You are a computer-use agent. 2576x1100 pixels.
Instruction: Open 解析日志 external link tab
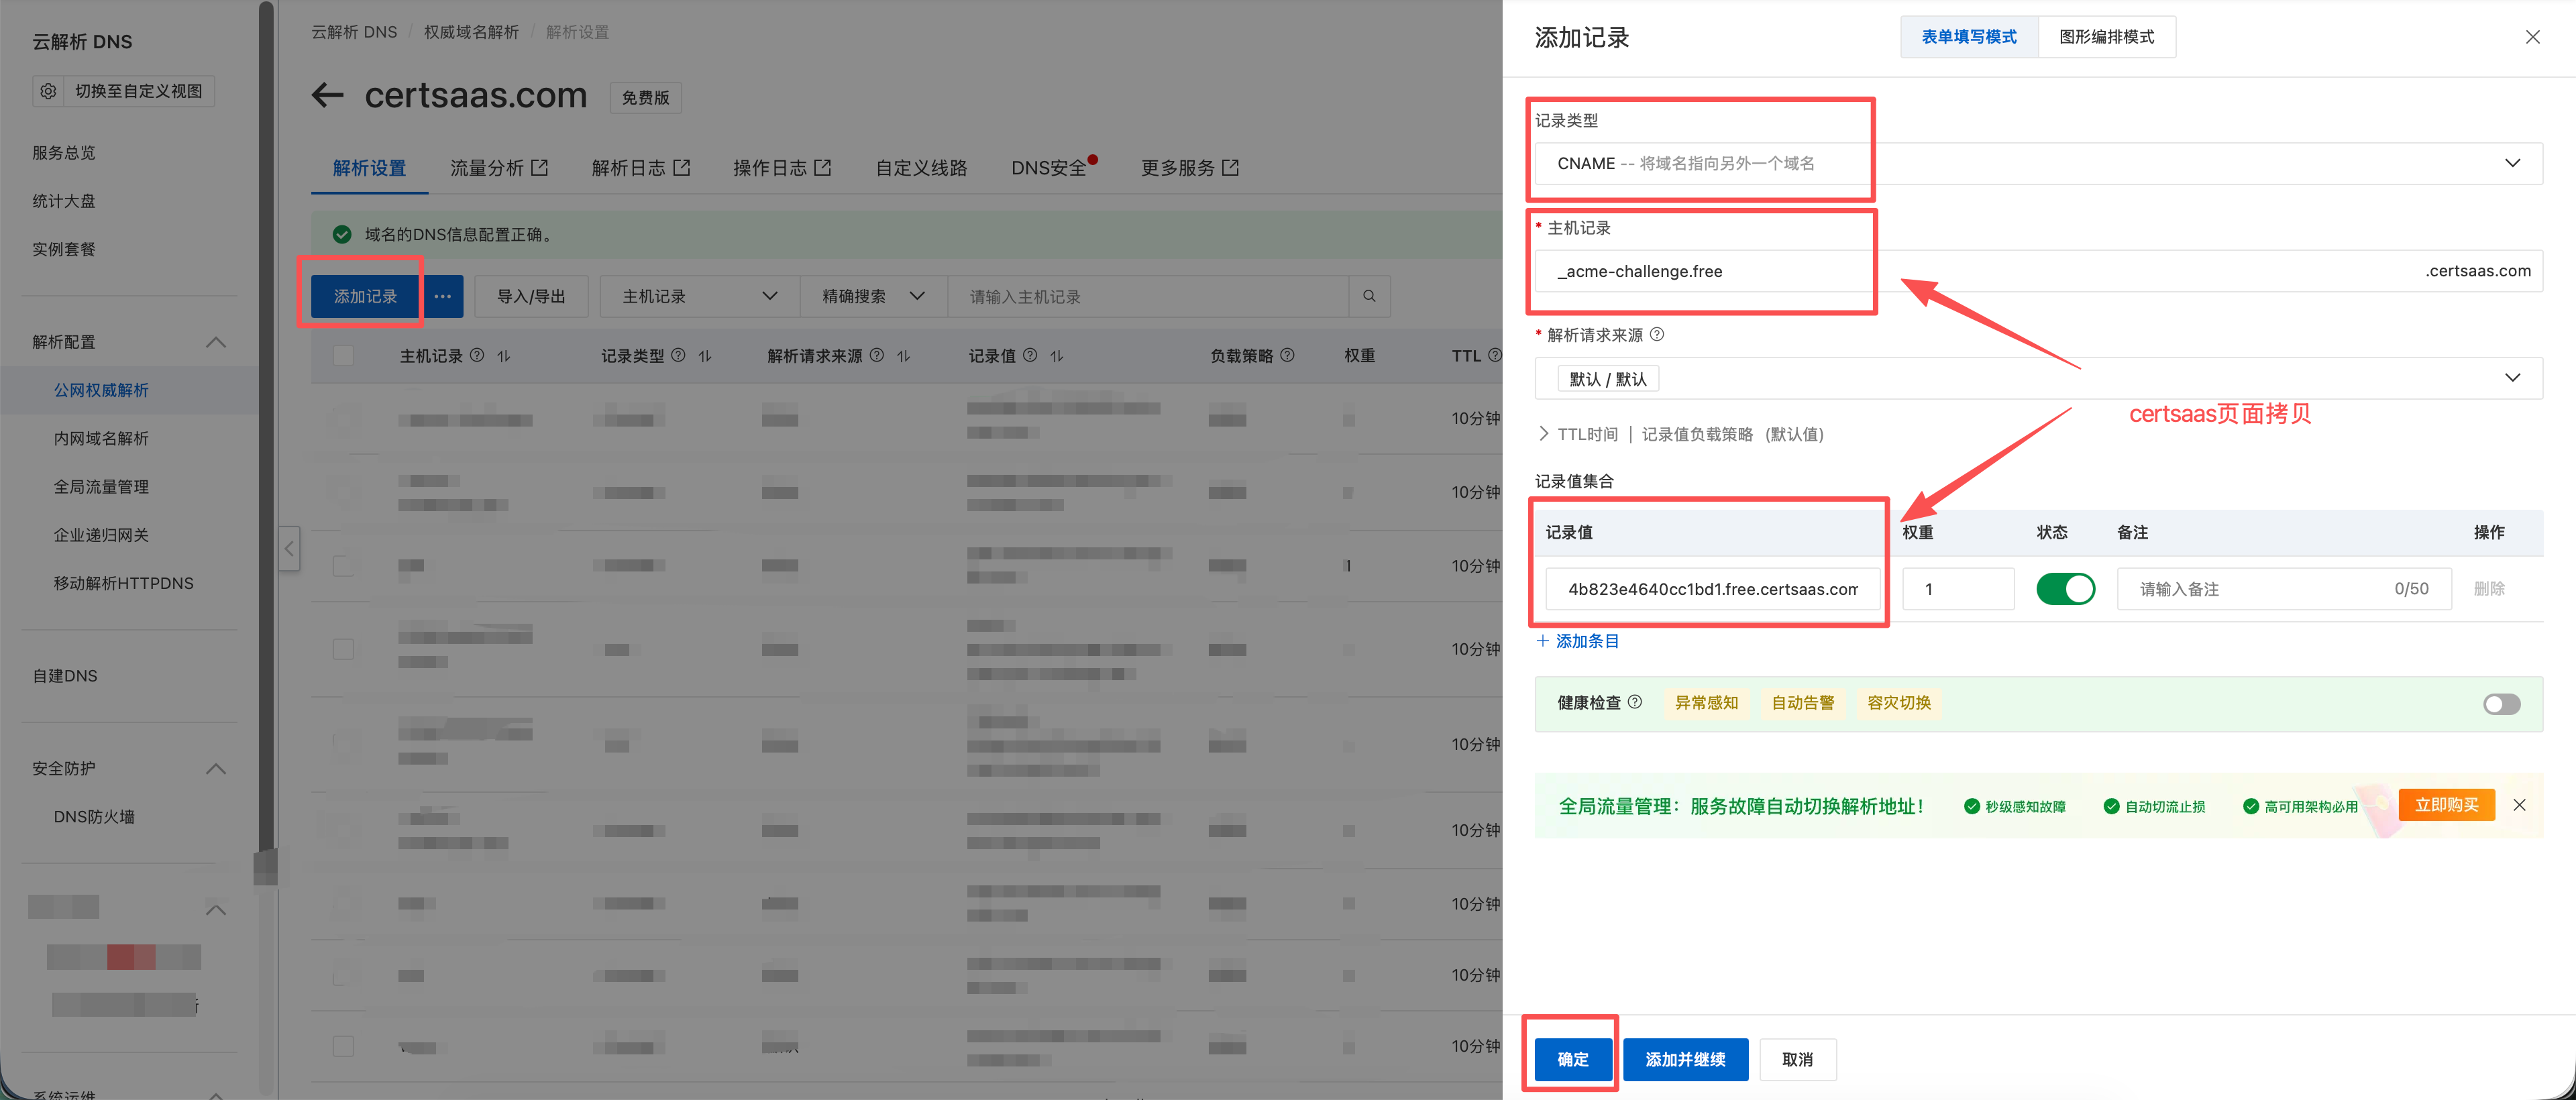[641, 168]
